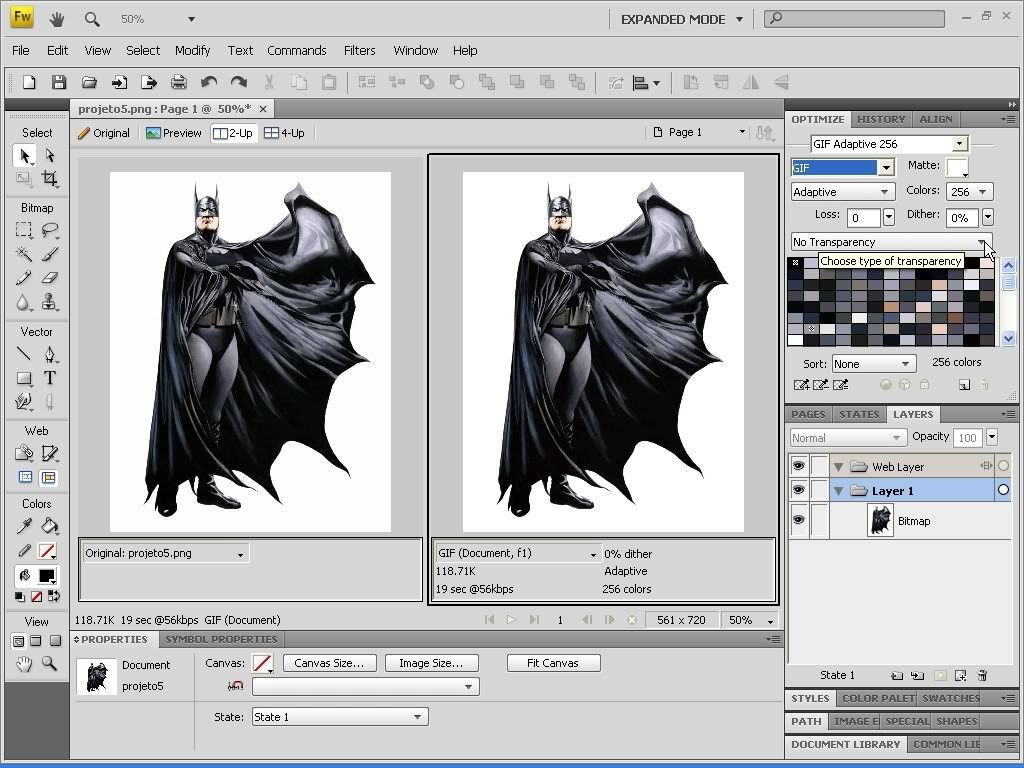Select the Zoom tool in View section
1024x768 pixels.
coord(50,664)
